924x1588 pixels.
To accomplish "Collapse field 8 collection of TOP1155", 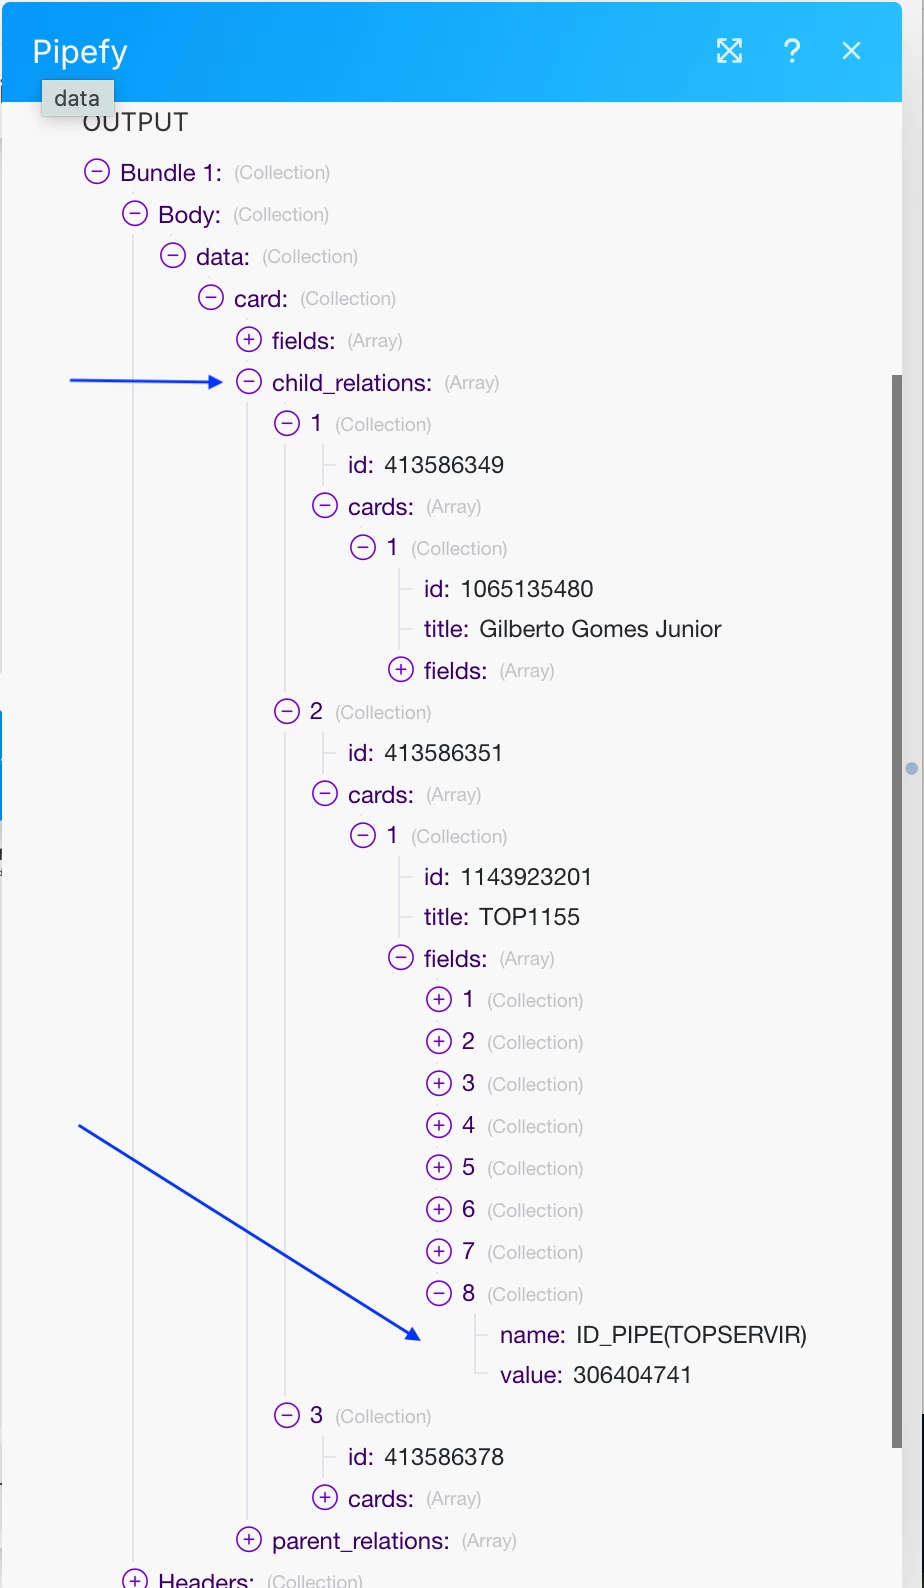I will pyautogui.click(x=439, y=1294).
